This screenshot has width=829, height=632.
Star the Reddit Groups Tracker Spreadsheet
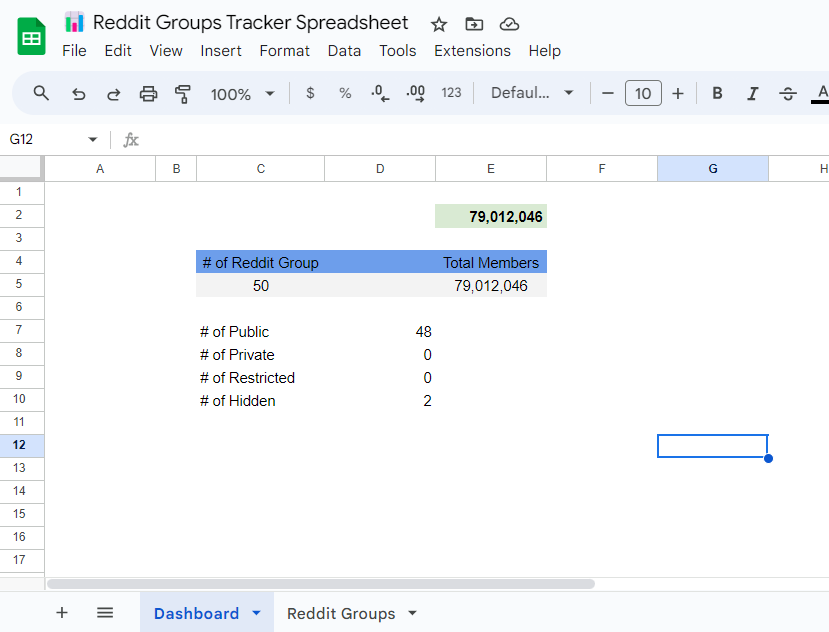click(x=439, y=24)
